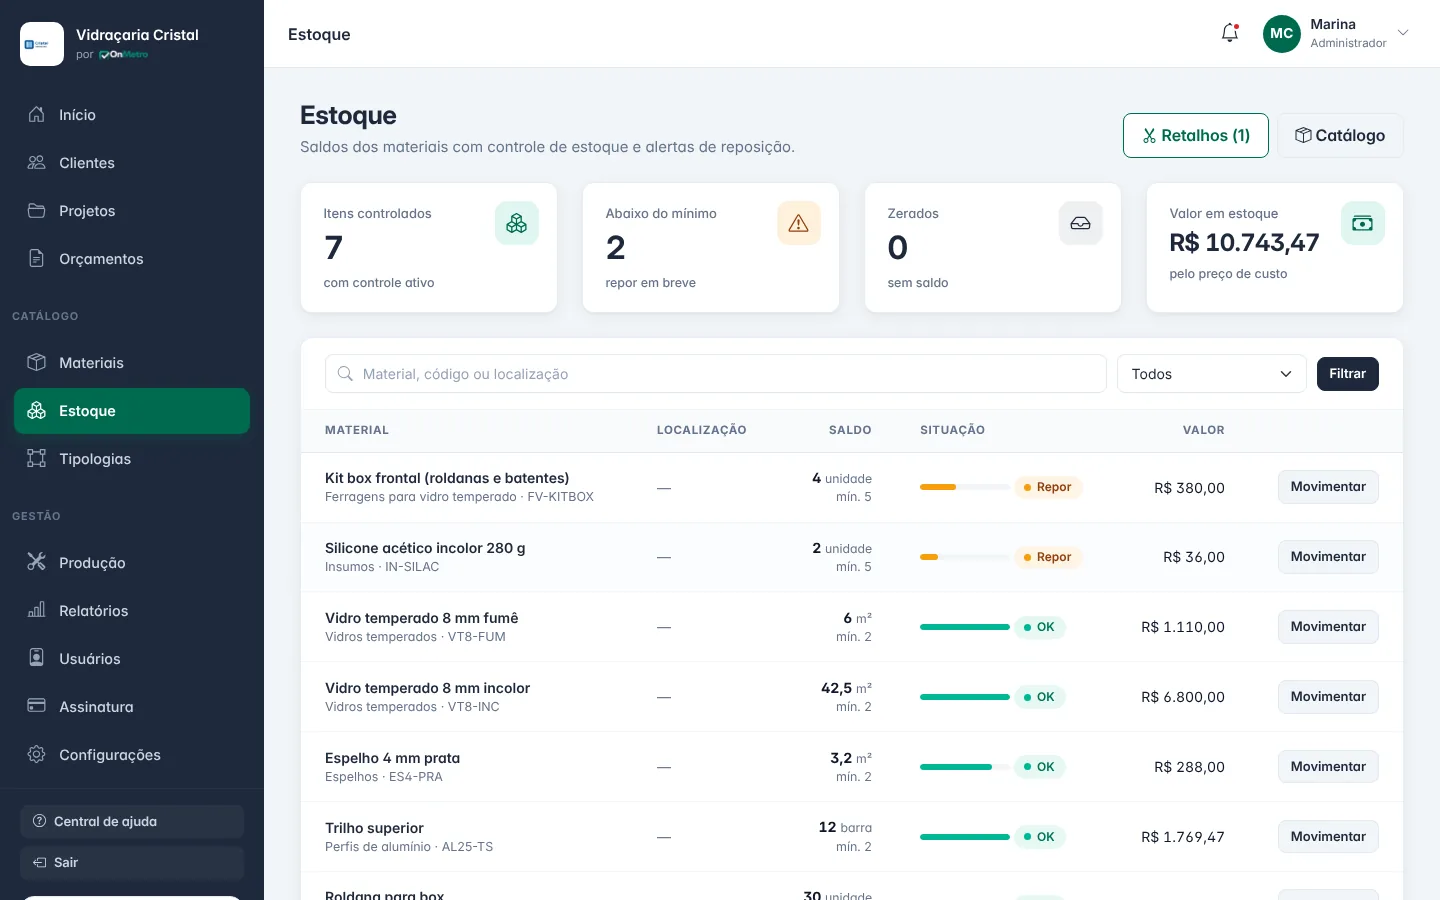Click the Retalhos (1) button
This screenshot has width=1440, height=900.
coord(1195,135)
